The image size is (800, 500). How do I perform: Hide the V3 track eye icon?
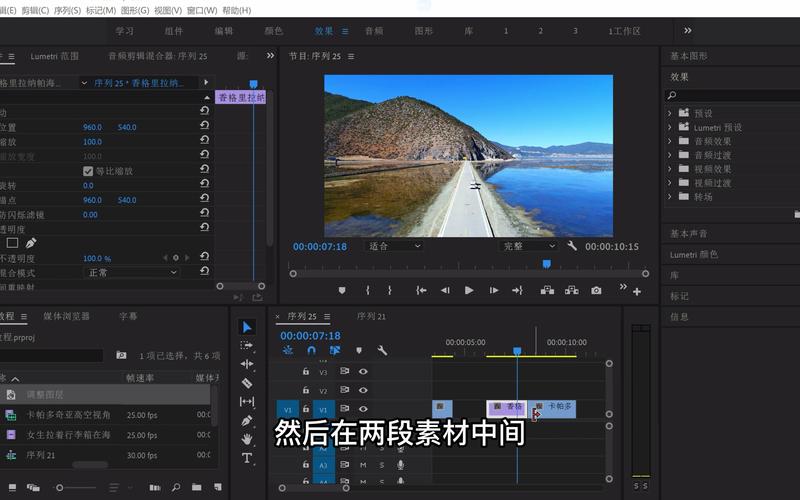point(363,371)
